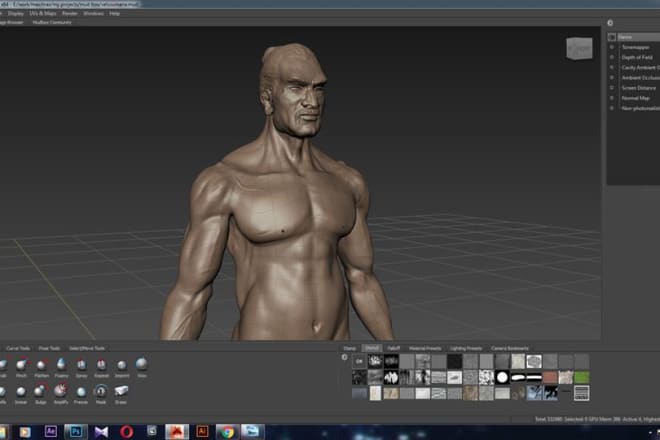Viewport: 660px width, 440px height.
Task: Switch to the Material Presets tab
Action: pyautogui.click(x=425, y=349)
